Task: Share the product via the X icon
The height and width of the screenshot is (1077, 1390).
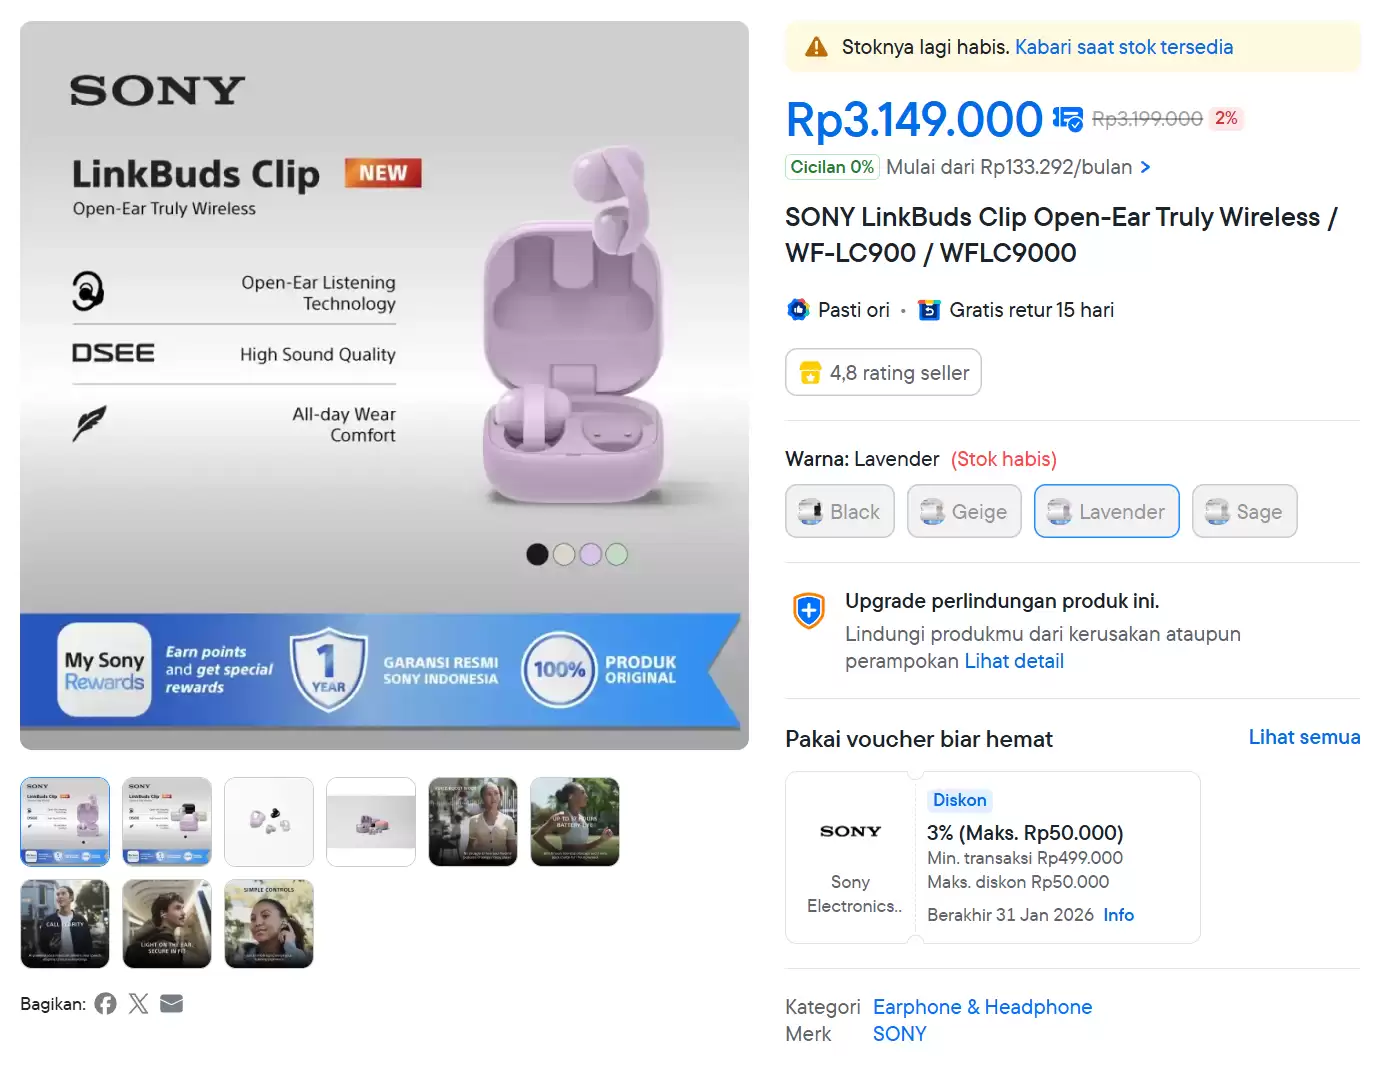Action: click(x=138, y=1003)
